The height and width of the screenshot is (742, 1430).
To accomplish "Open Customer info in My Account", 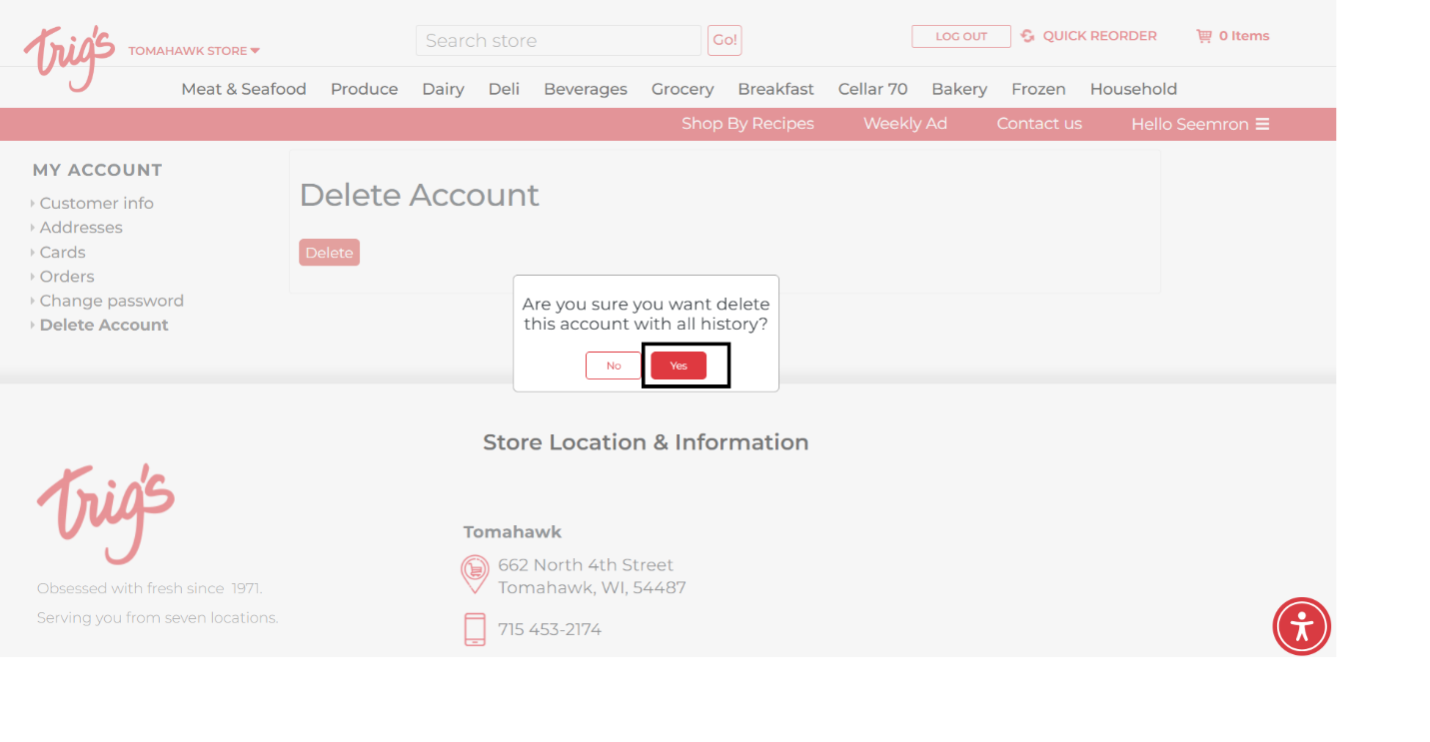I will 96,203.
